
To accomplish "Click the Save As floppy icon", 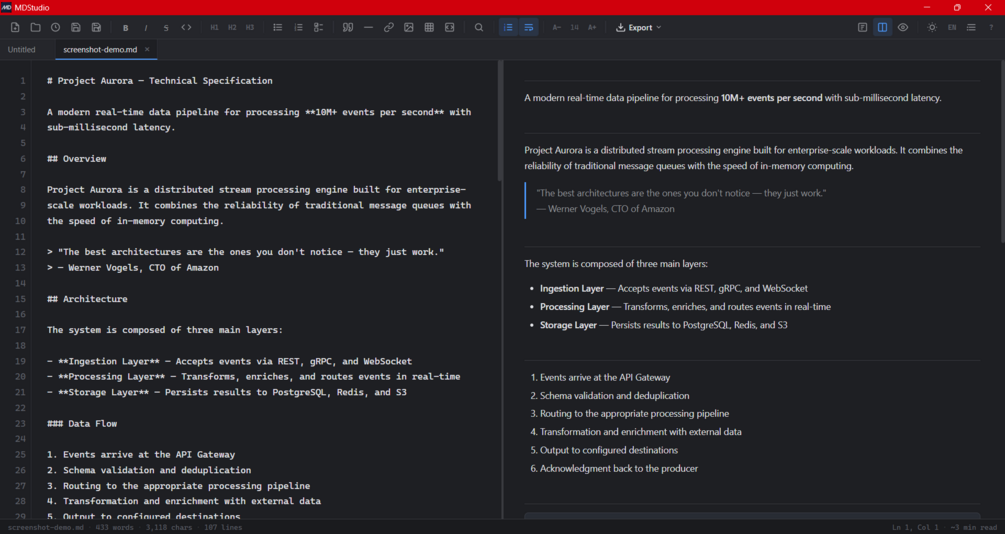I will tap(96, 28).
